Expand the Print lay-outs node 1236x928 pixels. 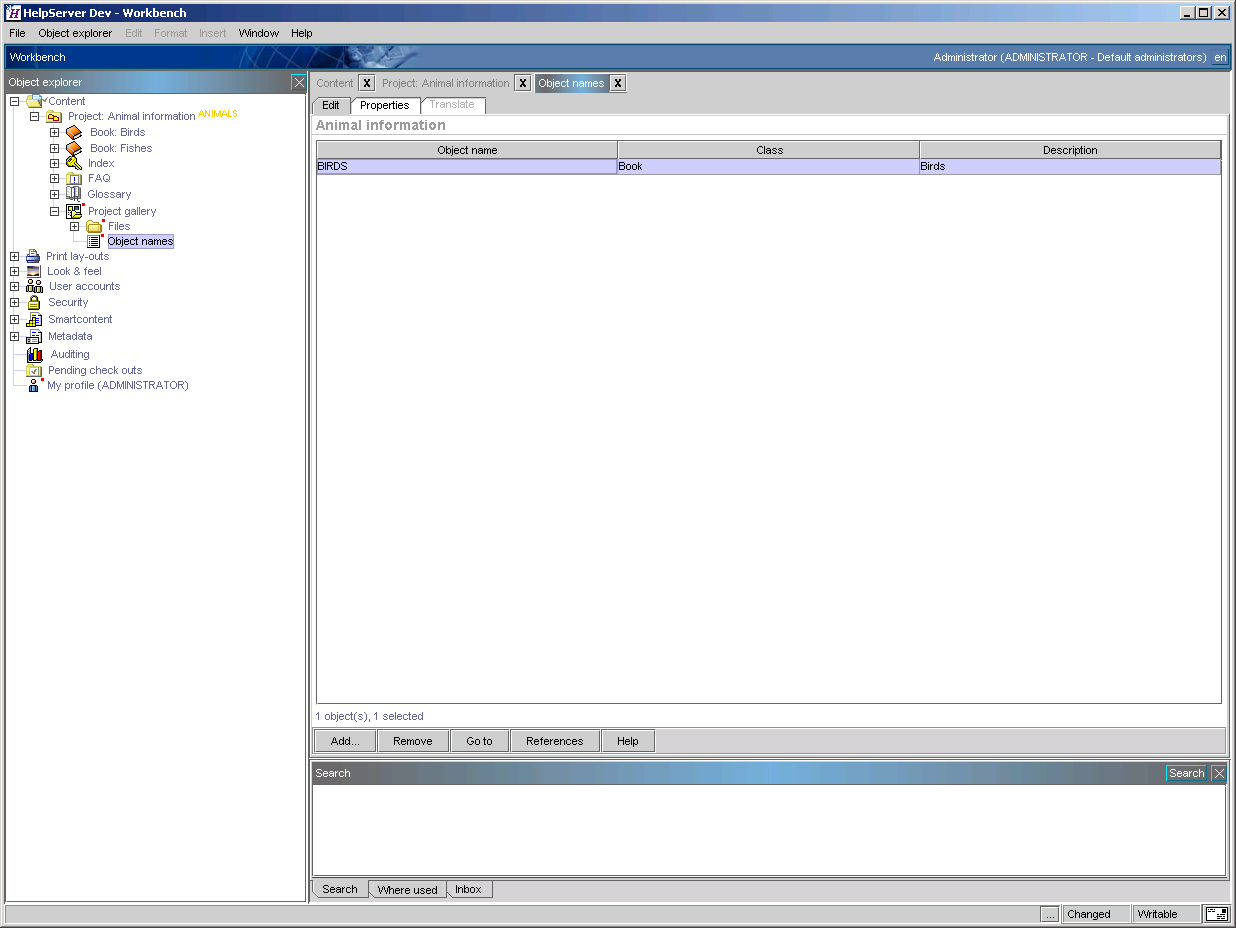point(15,256)
